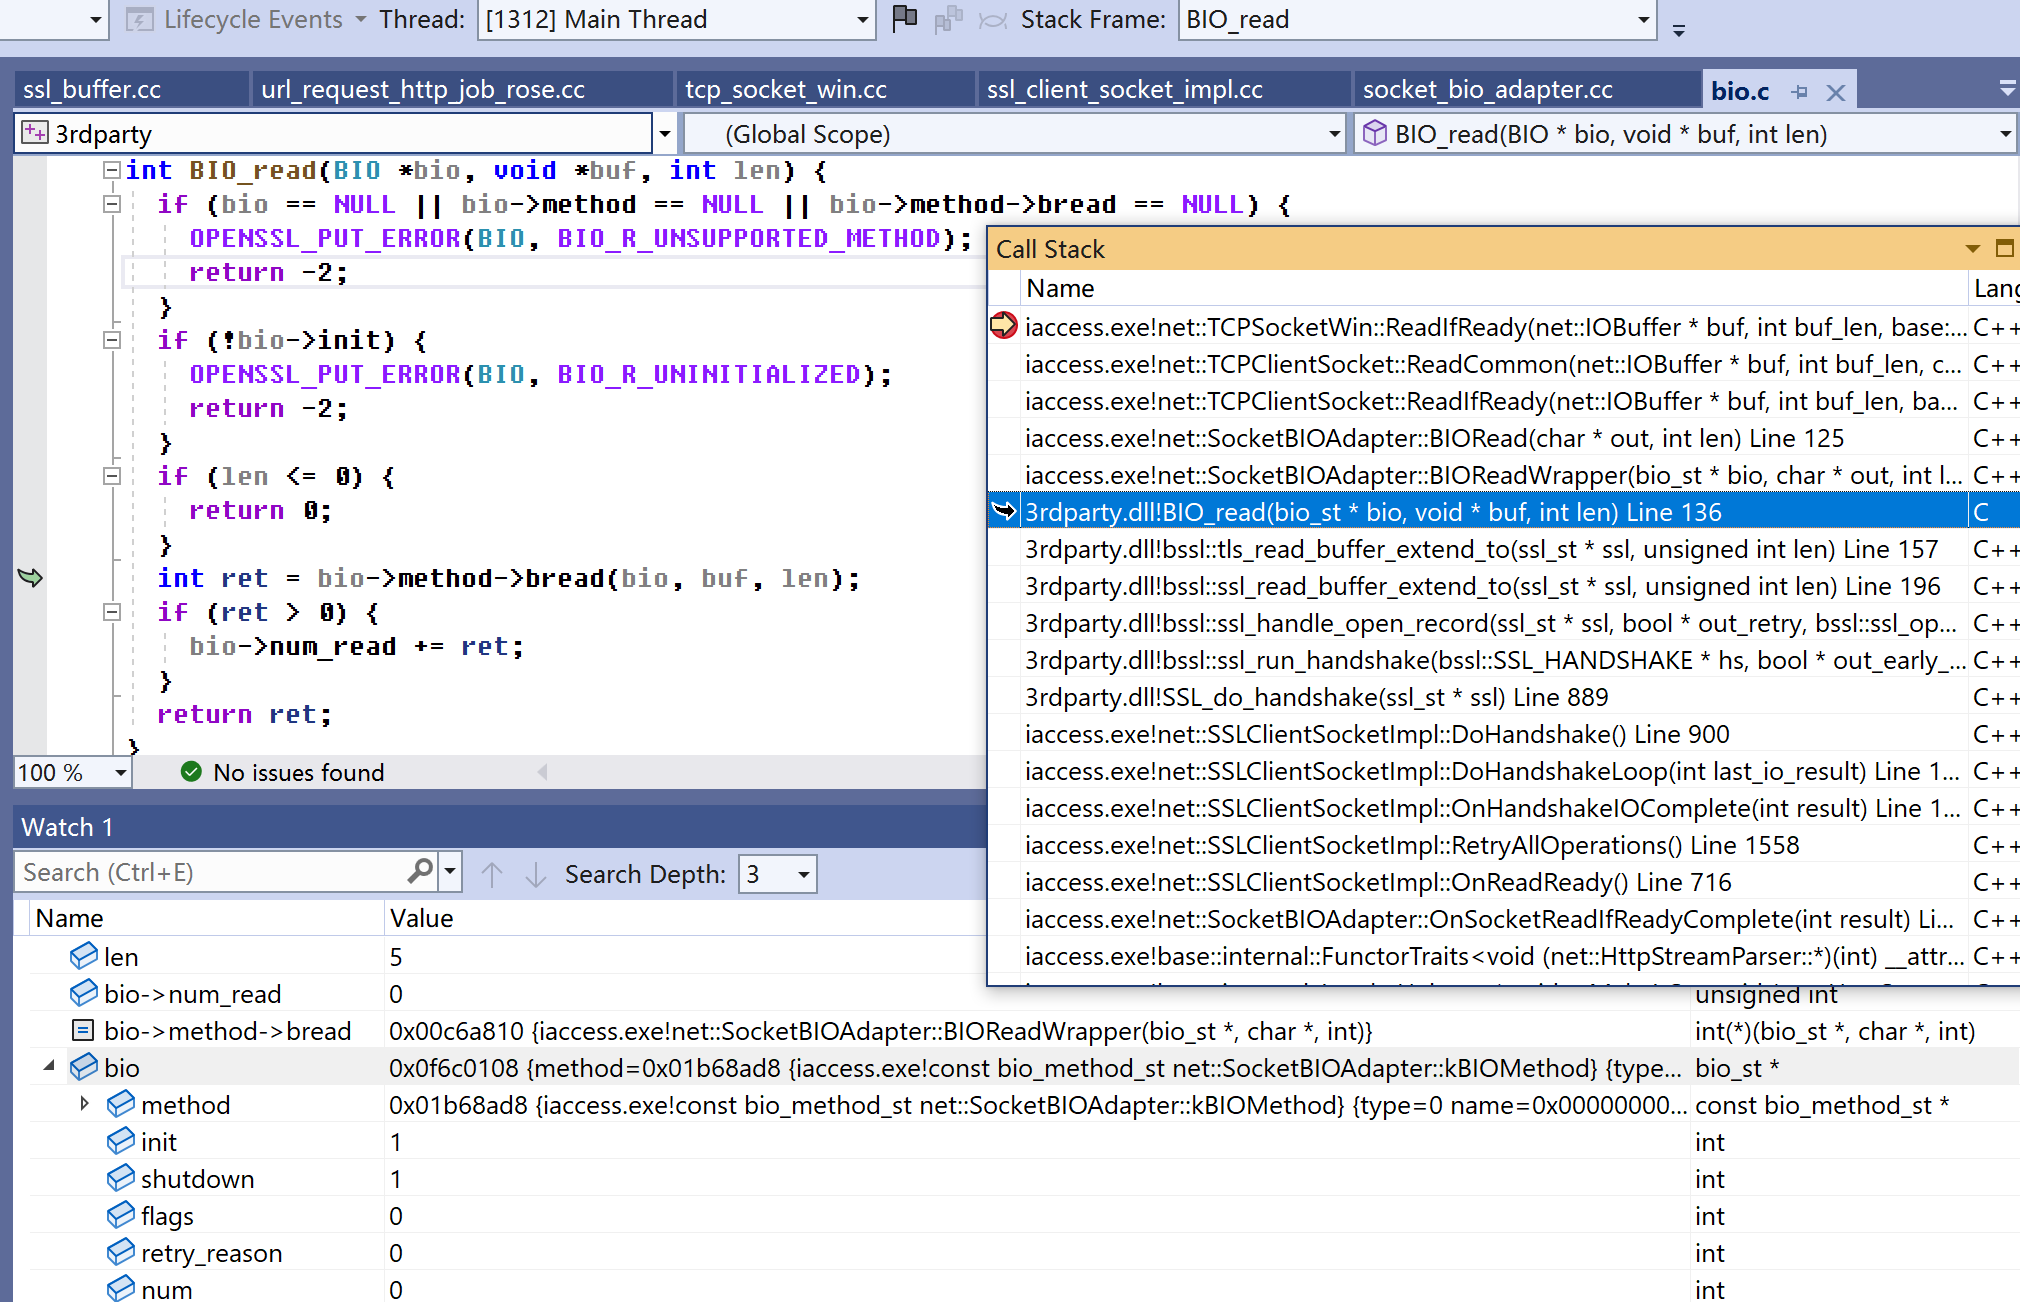Open the 100 % zoom dropdown
Viewport: 2020px width, 1302px height.
(x=121, y=772)
